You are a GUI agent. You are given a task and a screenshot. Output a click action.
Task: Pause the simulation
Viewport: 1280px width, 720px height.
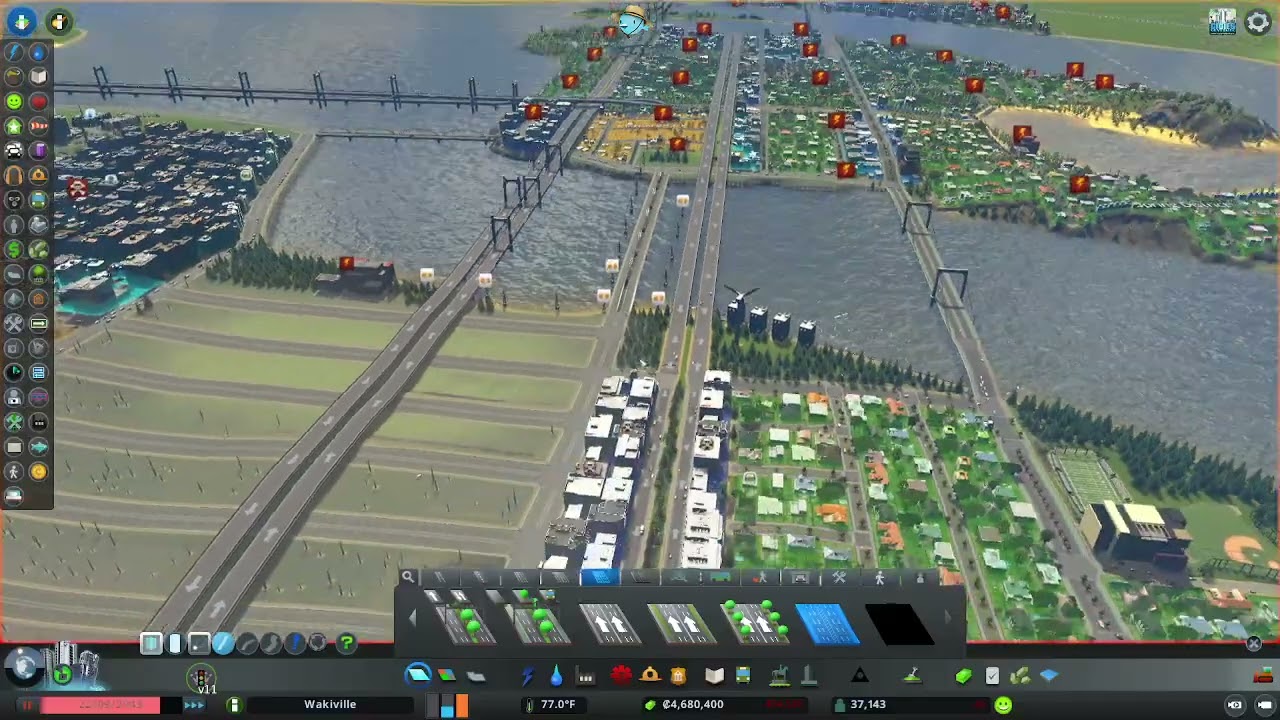point(28,705)
